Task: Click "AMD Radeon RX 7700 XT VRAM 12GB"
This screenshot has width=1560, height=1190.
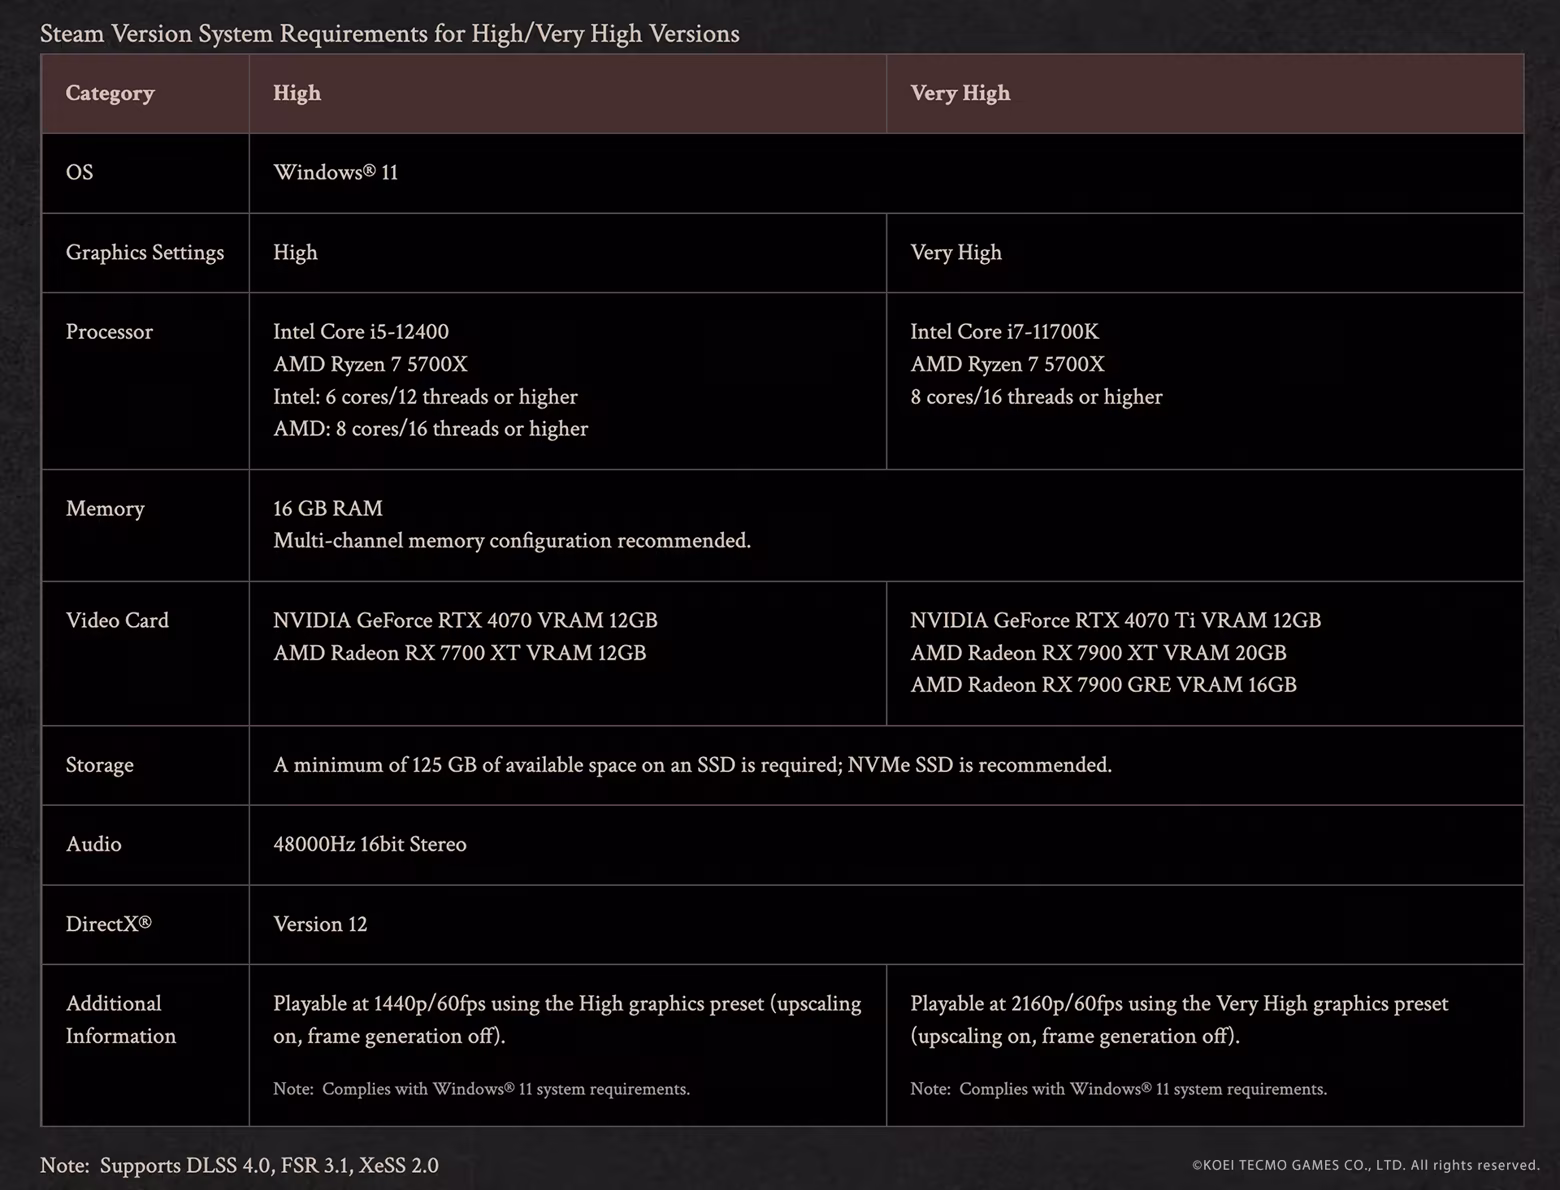Action: pyautogui.click(x=459, y=653)
